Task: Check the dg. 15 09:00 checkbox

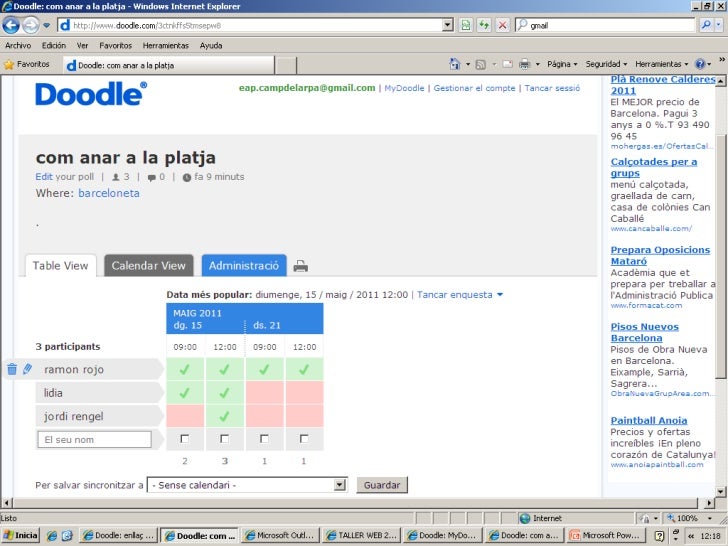Action: coord(185,439)
